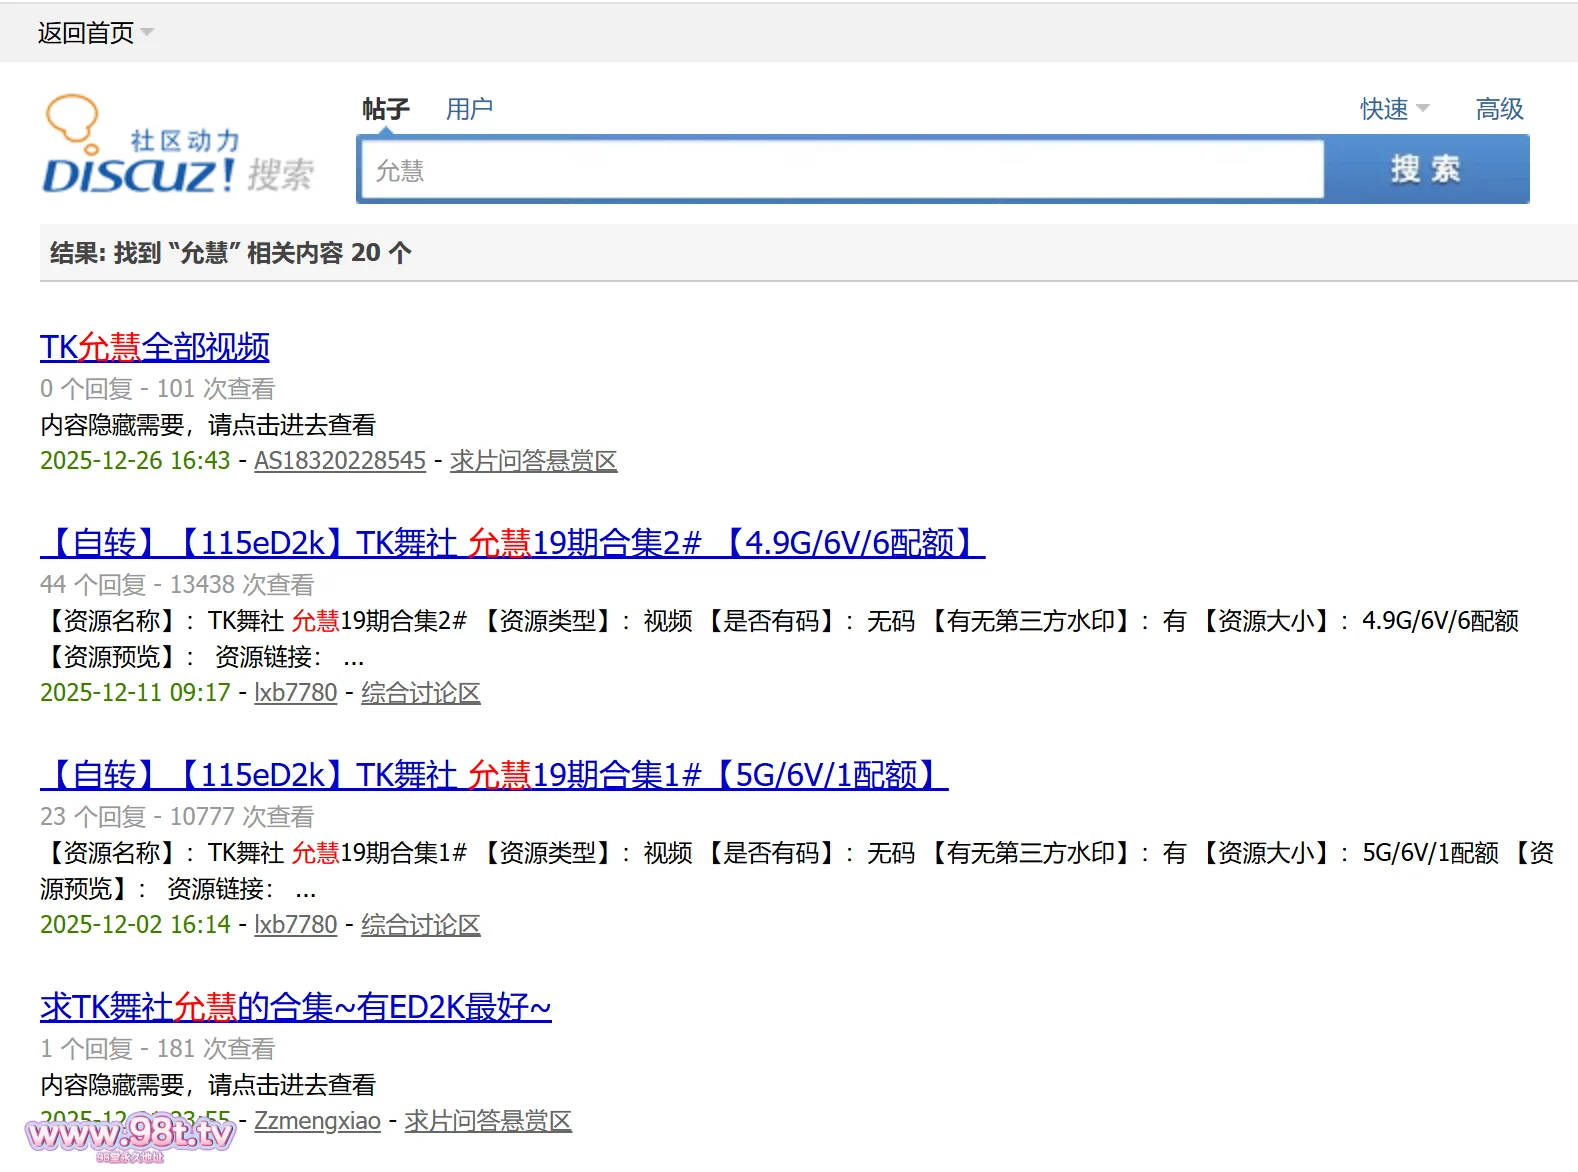
Task: View author AS18320228545's profile
Action: click(x=340, y=461)
